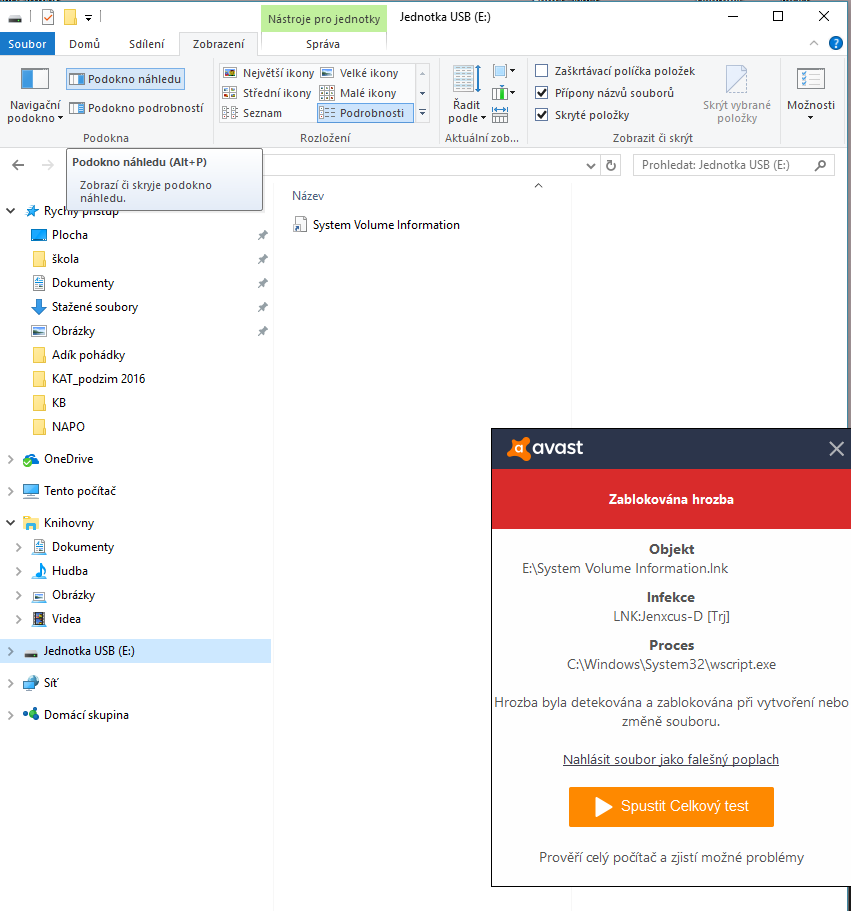This screenshot has width=851, height=911.
Task: Click the Nástroje pro jednotky tab header
Action: [324, 19]
